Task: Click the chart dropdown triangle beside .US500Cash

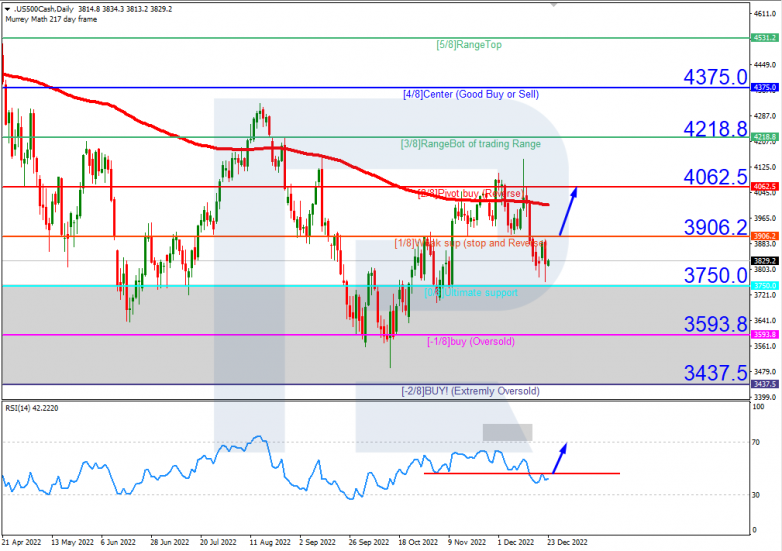Action: 7,9
